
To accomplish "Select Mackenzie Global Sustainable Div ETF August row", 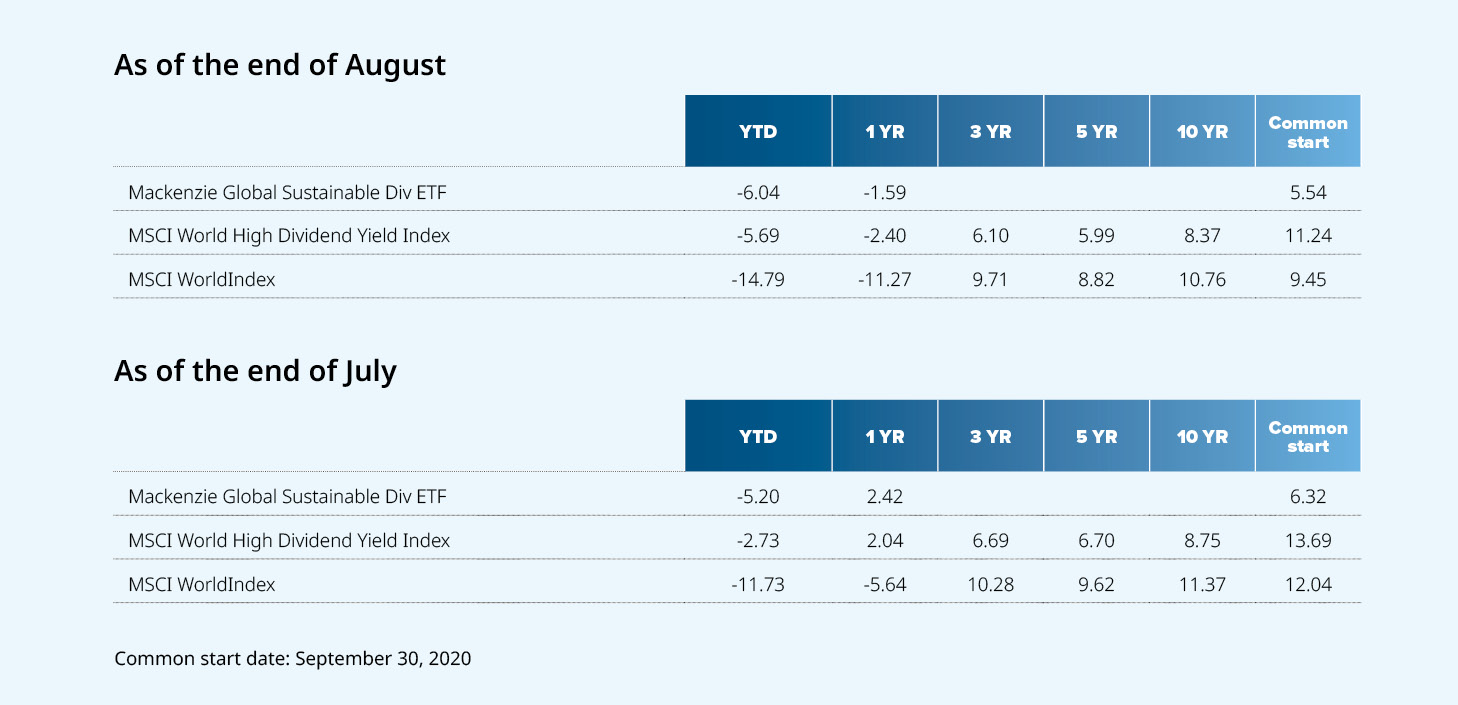I will 737,192.
